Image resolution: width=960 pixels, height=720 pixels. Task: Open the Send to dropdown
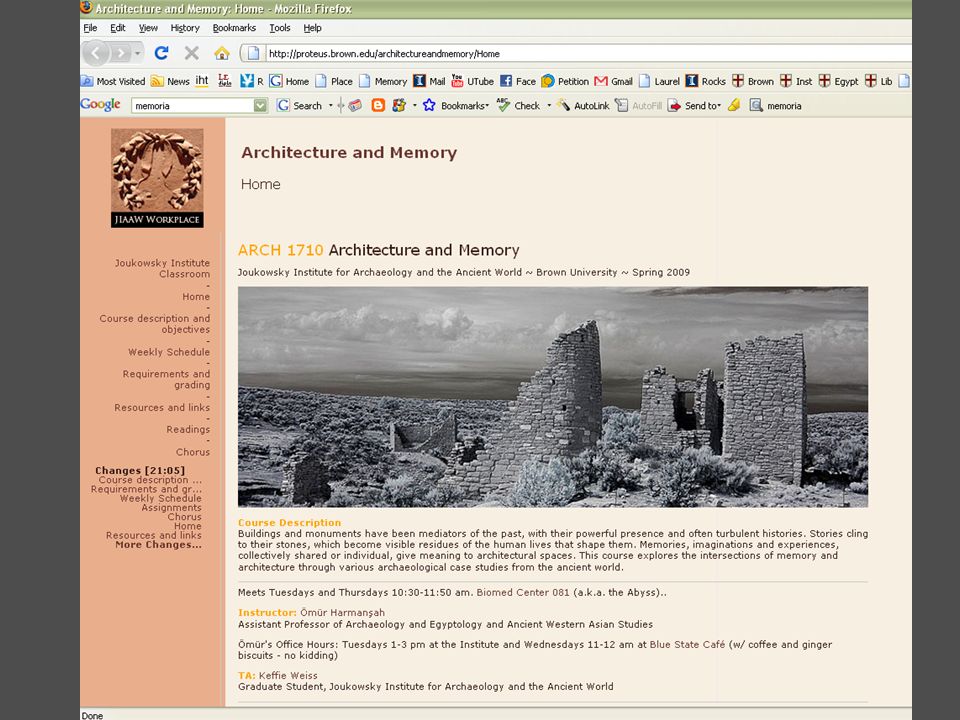point(694,105)
